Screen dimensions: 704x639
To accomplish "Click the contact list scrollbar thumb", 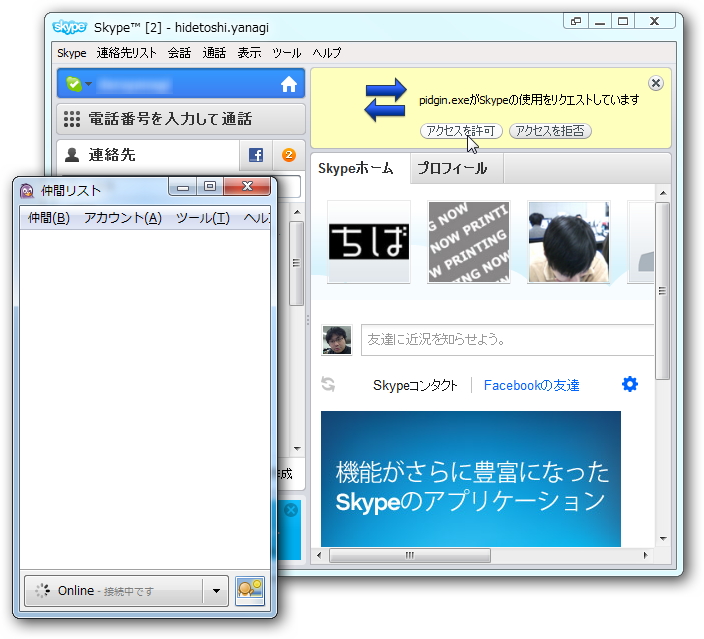I will click(x=296, y=264).
